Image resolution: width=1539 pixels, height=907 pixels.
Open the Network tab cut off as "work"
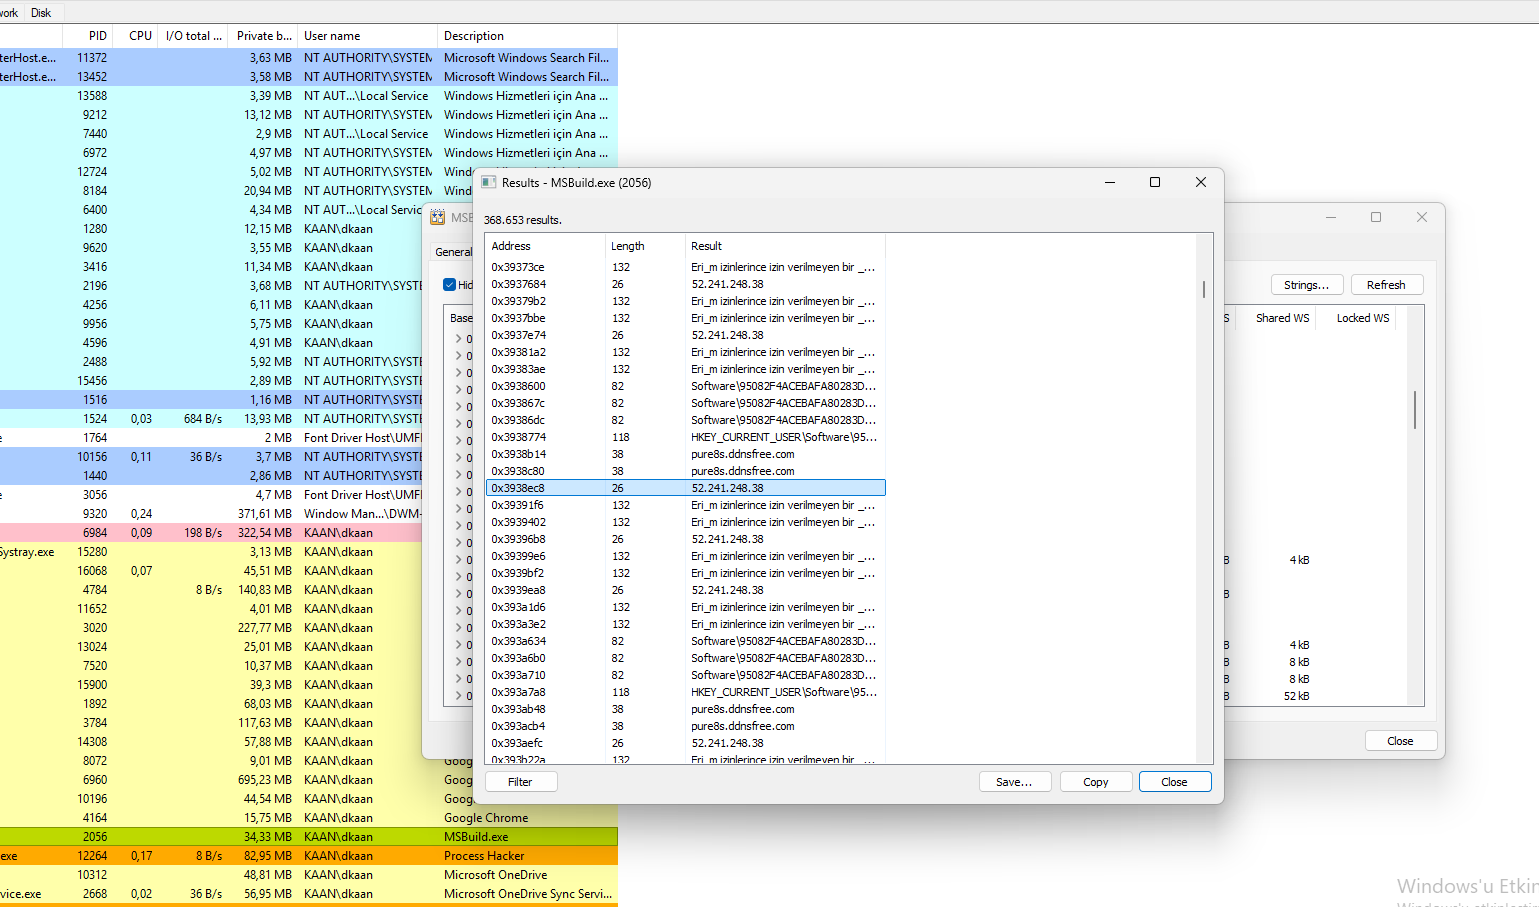10,13
